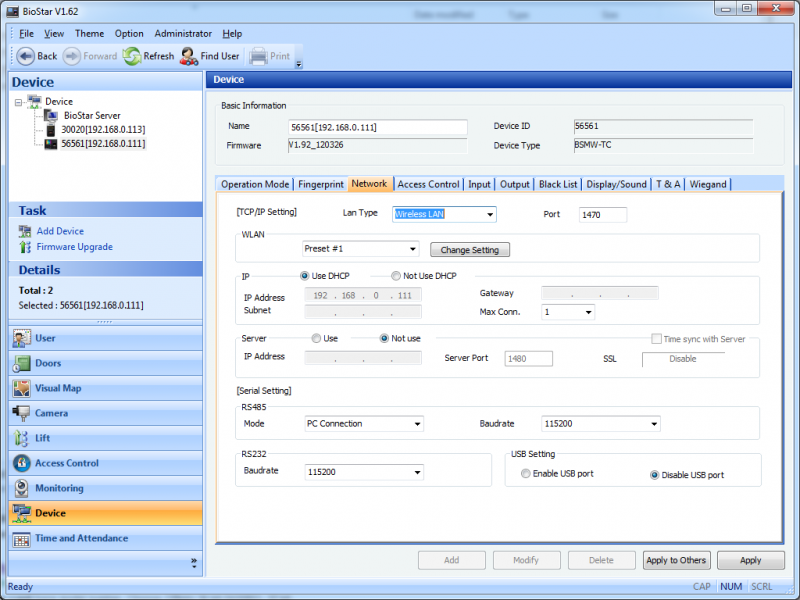
Task: Open the Lan Type dropdown
Action: coord(489,214)
